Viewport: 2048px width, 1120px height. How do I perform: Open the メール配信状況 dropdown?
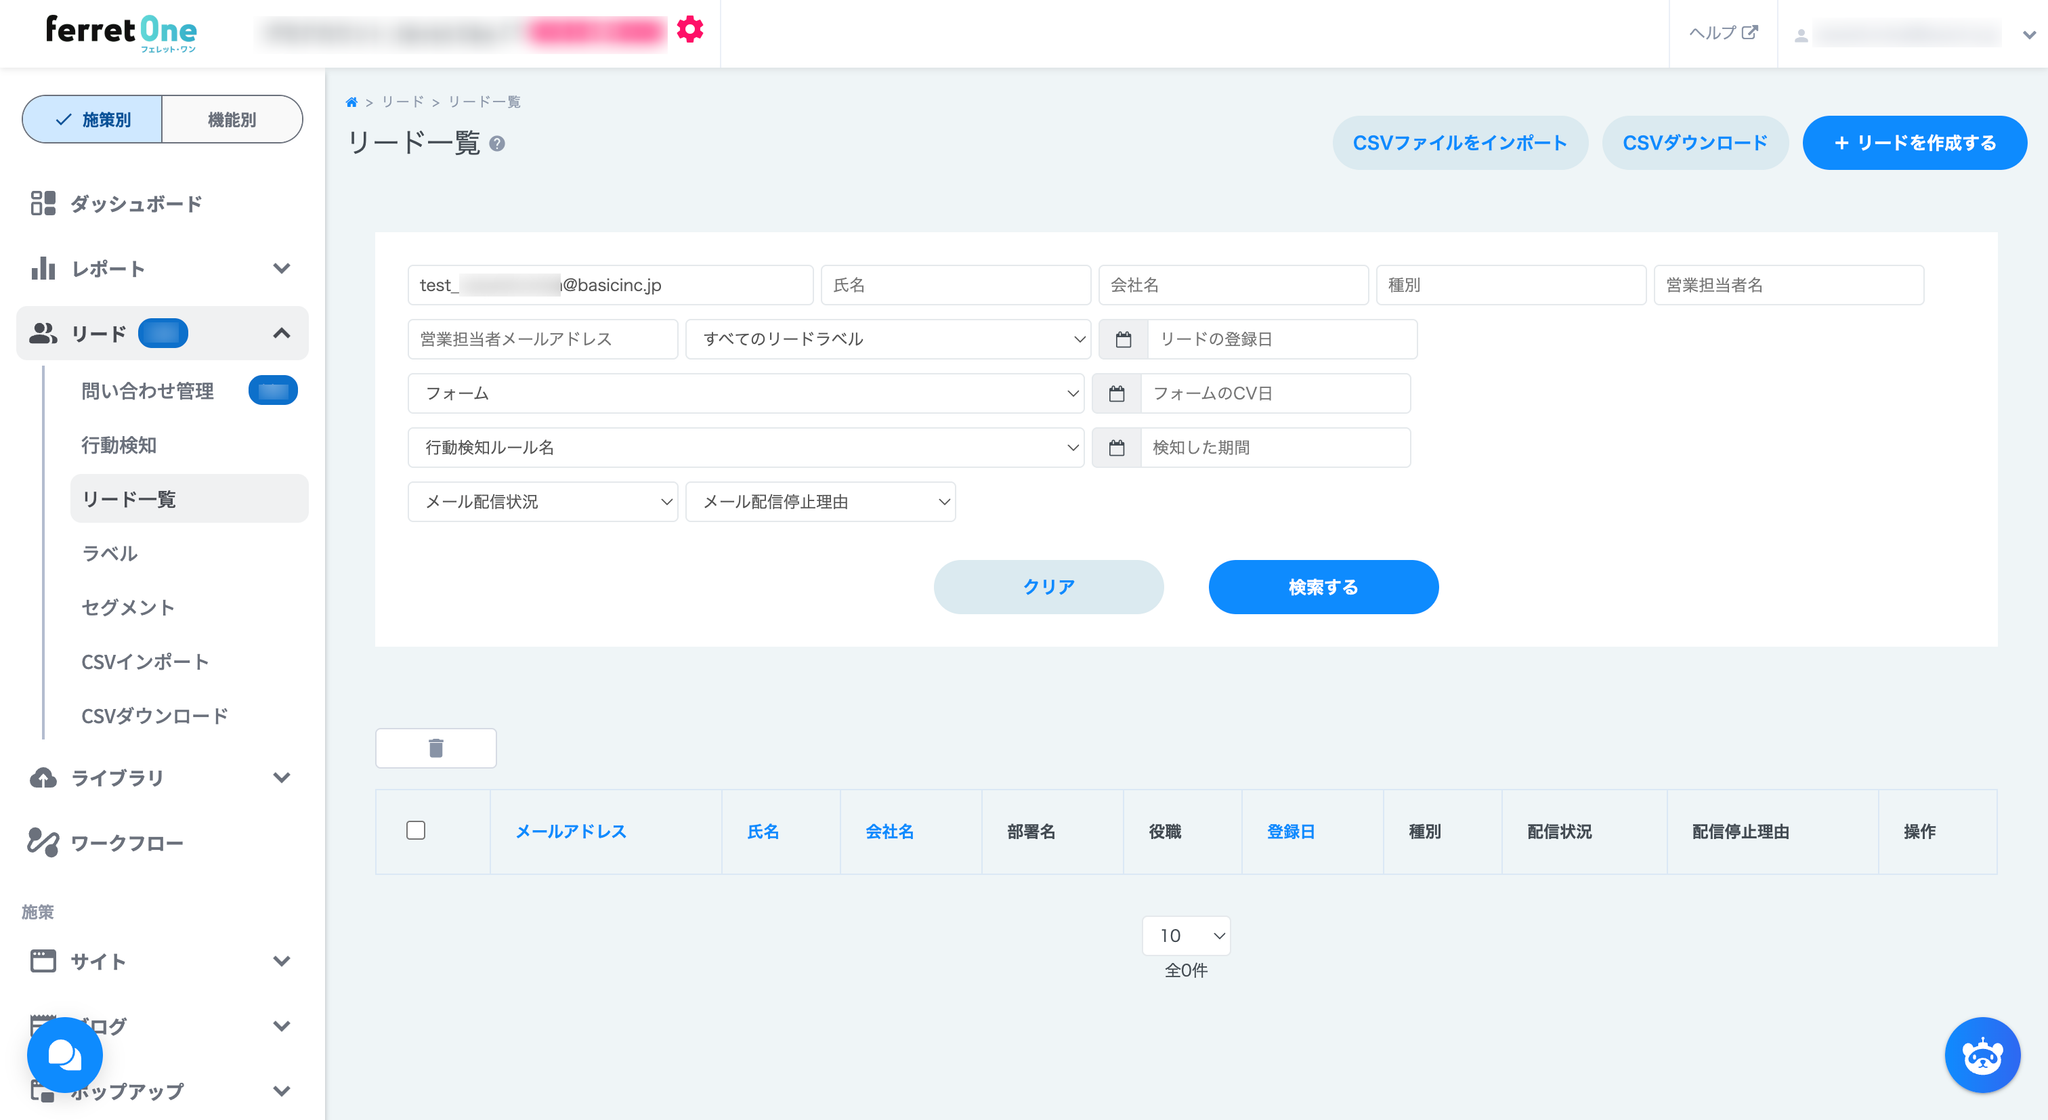(543, 502)
